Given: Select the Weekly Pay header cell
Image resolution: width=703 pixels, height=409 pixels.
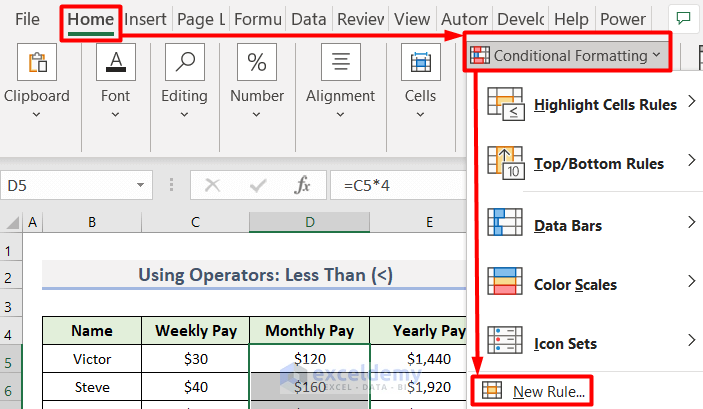Looking at the screenshot, I should 195,331.
